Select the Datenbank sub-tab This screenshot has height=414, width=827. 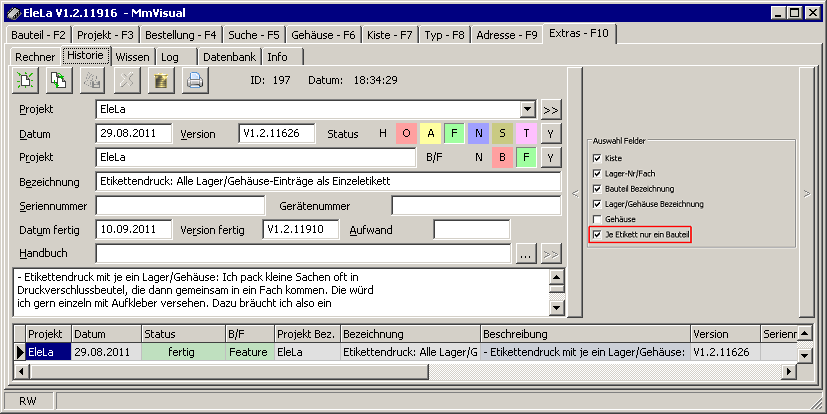click(229, 57)
